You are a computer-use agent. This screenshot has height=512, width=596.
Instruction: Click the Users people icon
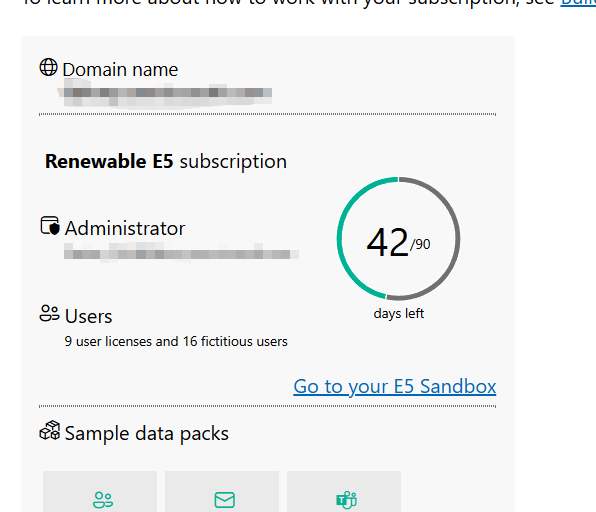[x=49, y=314]
